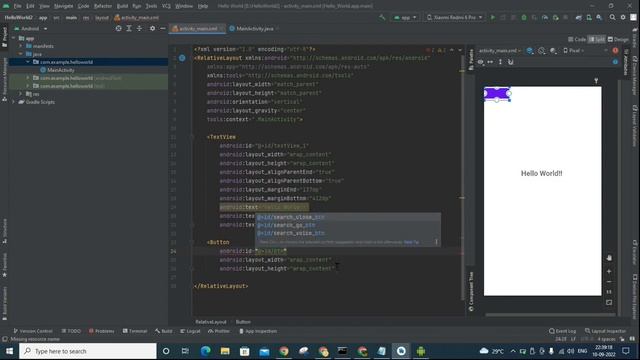Open File Explorer from the taskbar
This screenshot has width=640, height=360.
(225, 351)
